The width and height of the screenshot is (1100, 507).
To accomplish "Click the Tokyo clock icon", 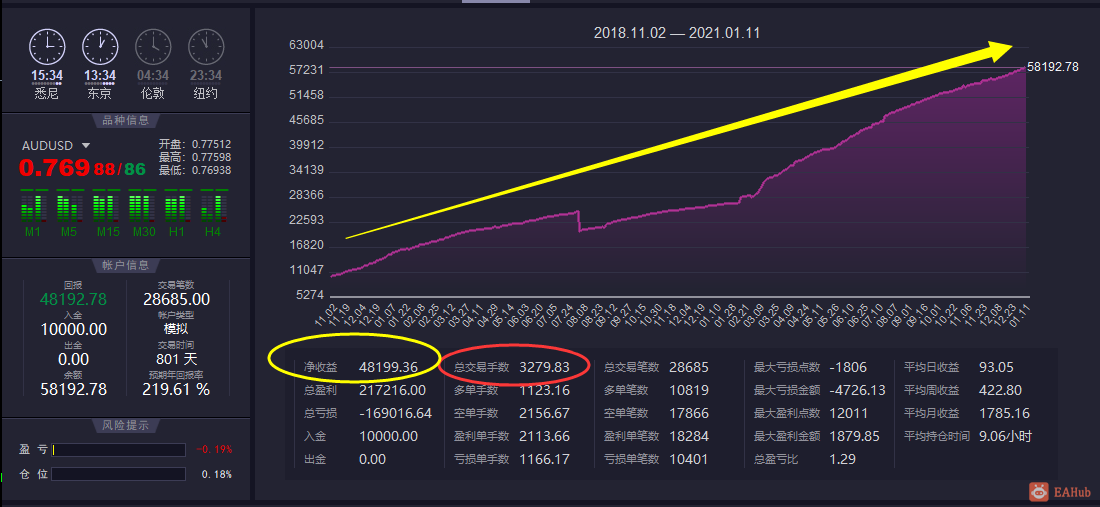I will click(100, 47).
